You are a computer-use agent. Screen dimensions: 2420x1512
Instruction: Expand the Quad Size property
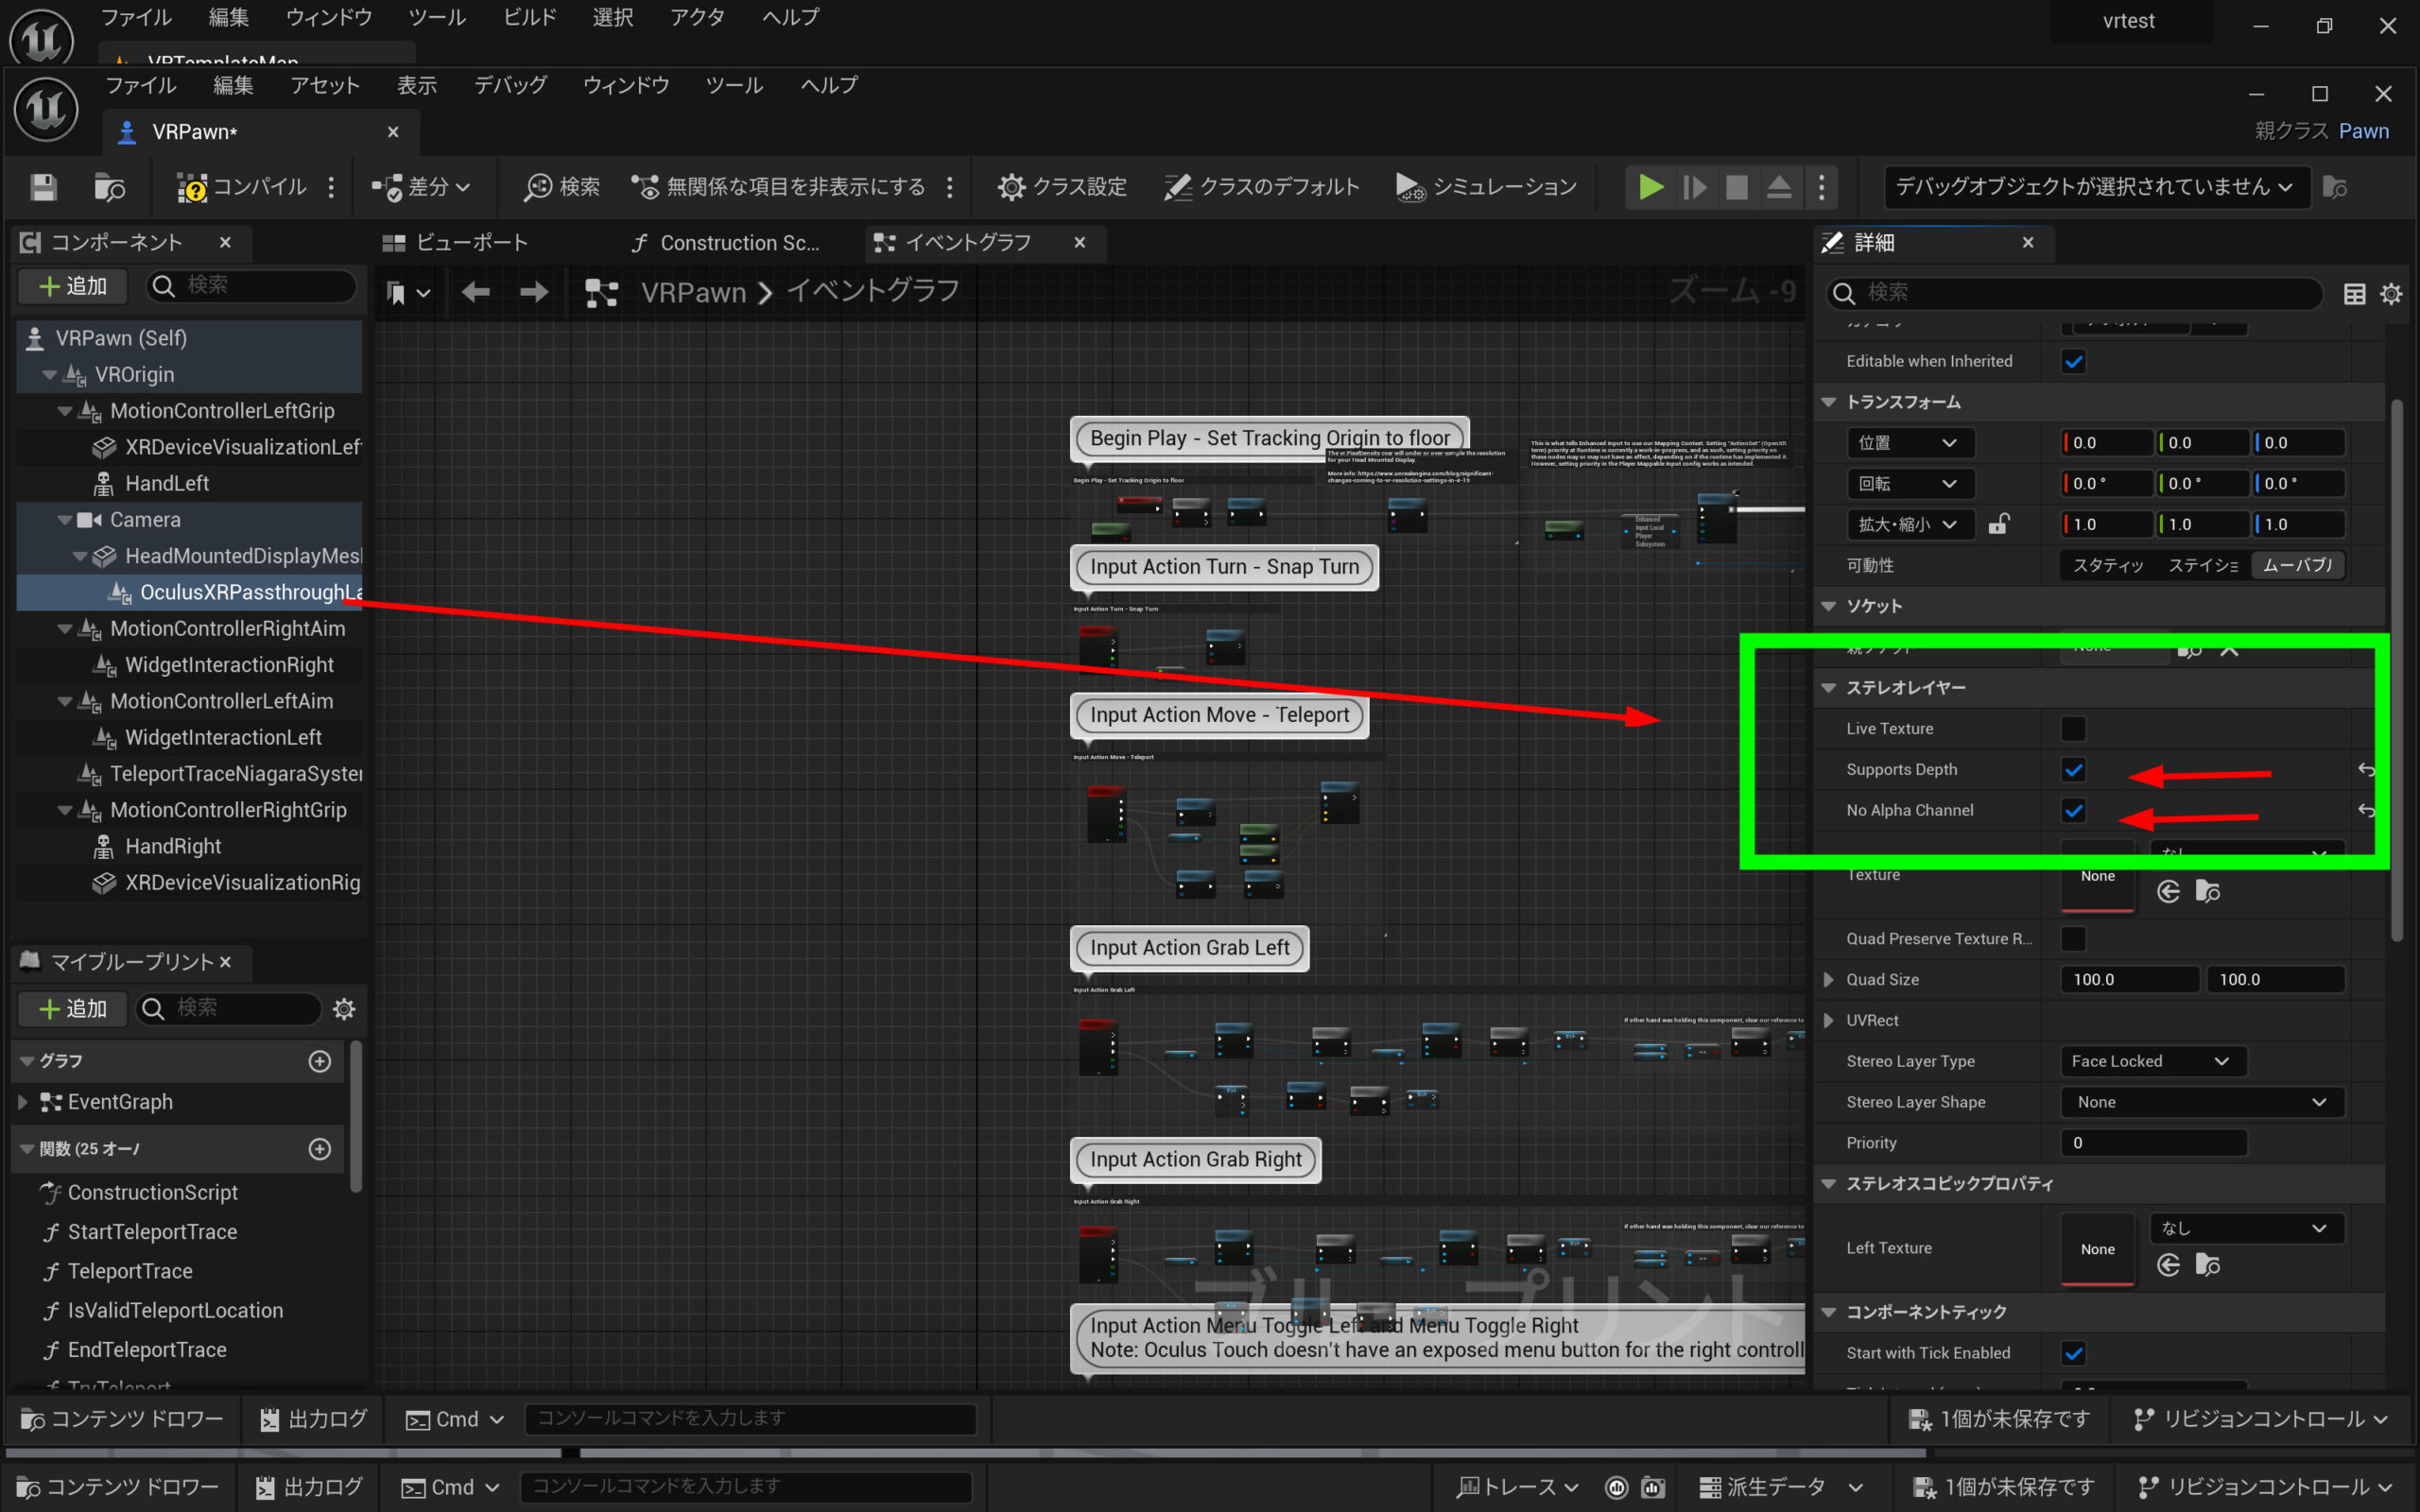1829,980
